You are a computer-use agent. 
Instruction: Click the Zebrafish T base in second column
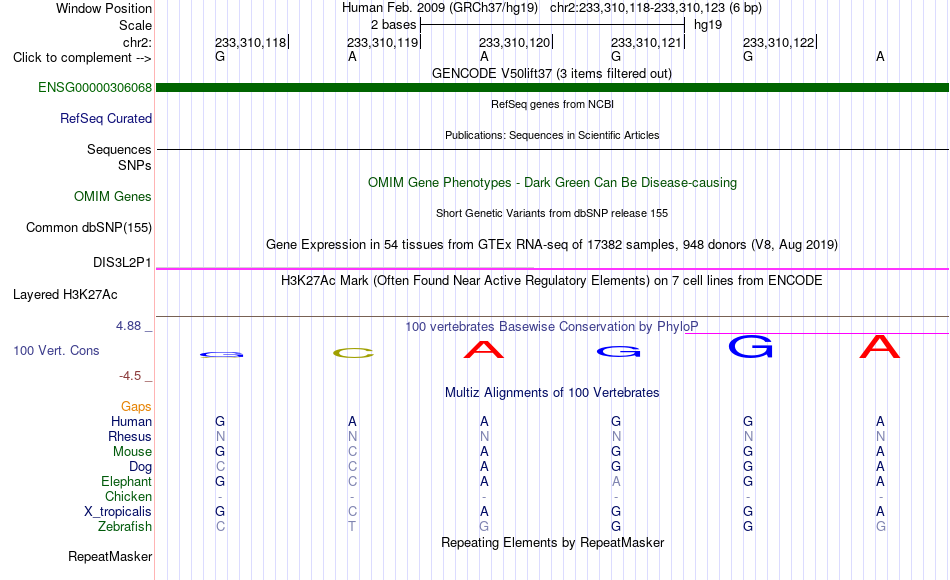tap(352, 527)
